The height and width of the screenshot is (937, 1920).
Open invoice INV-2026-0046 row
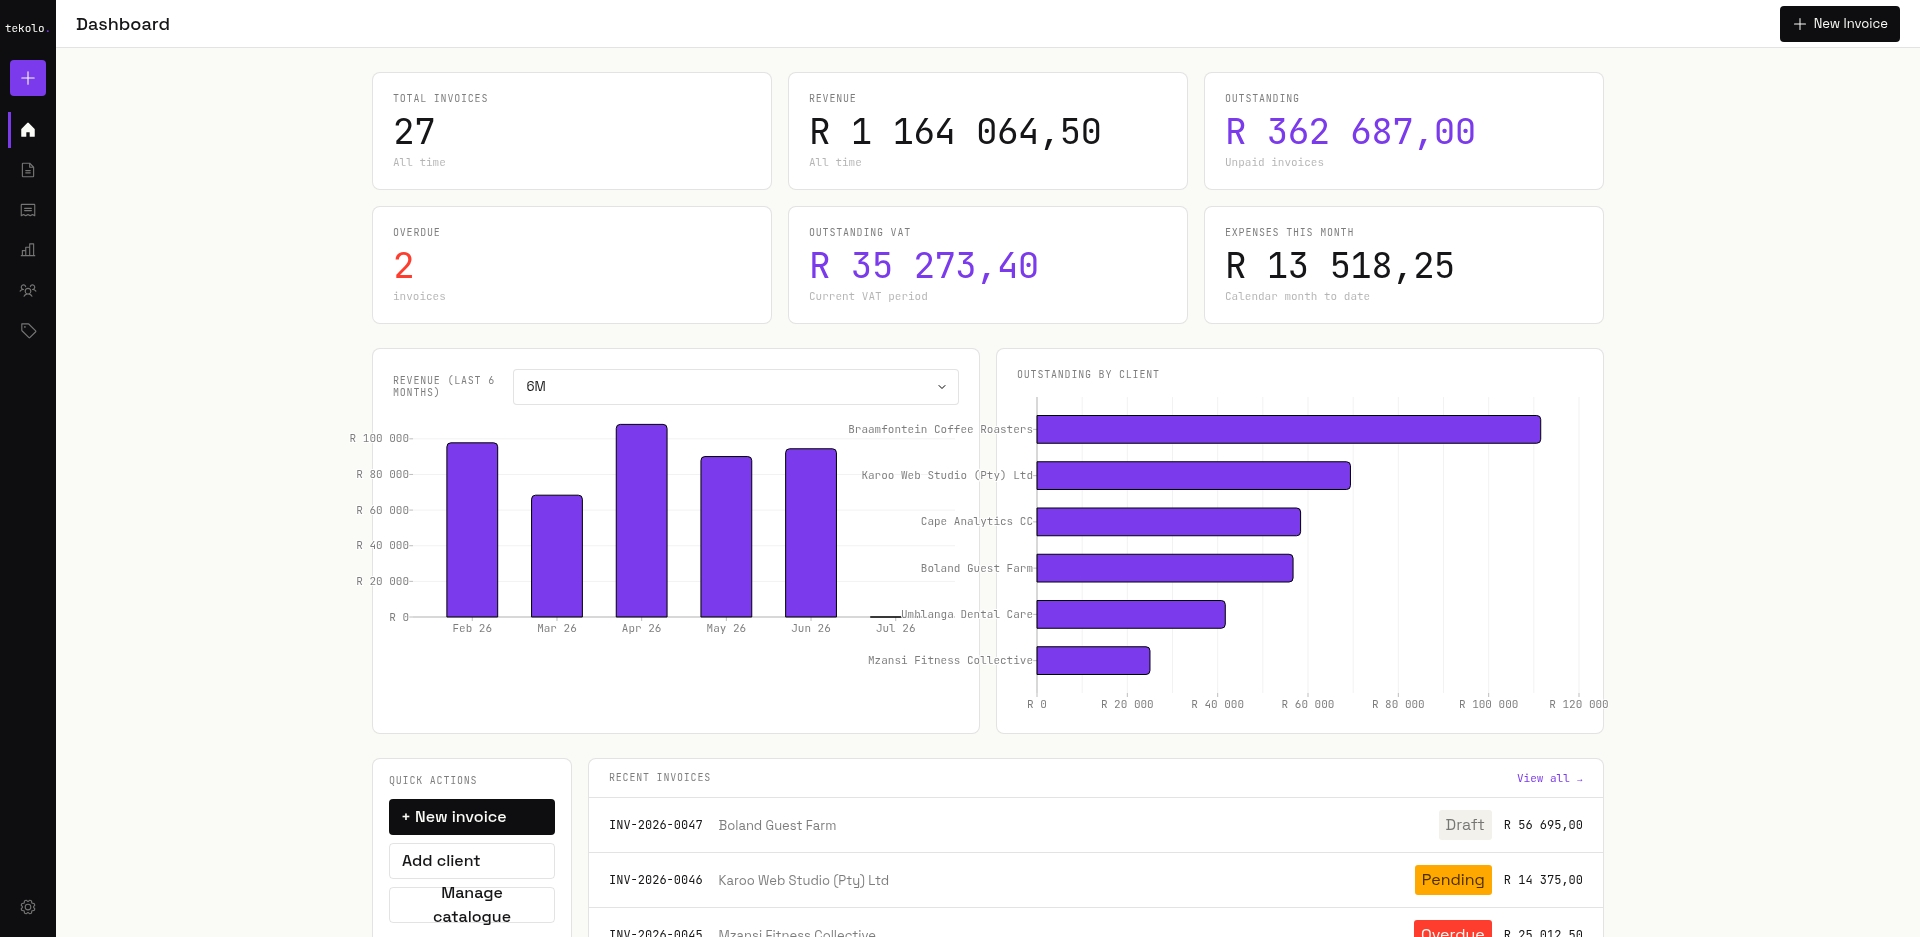[1095, 880]
